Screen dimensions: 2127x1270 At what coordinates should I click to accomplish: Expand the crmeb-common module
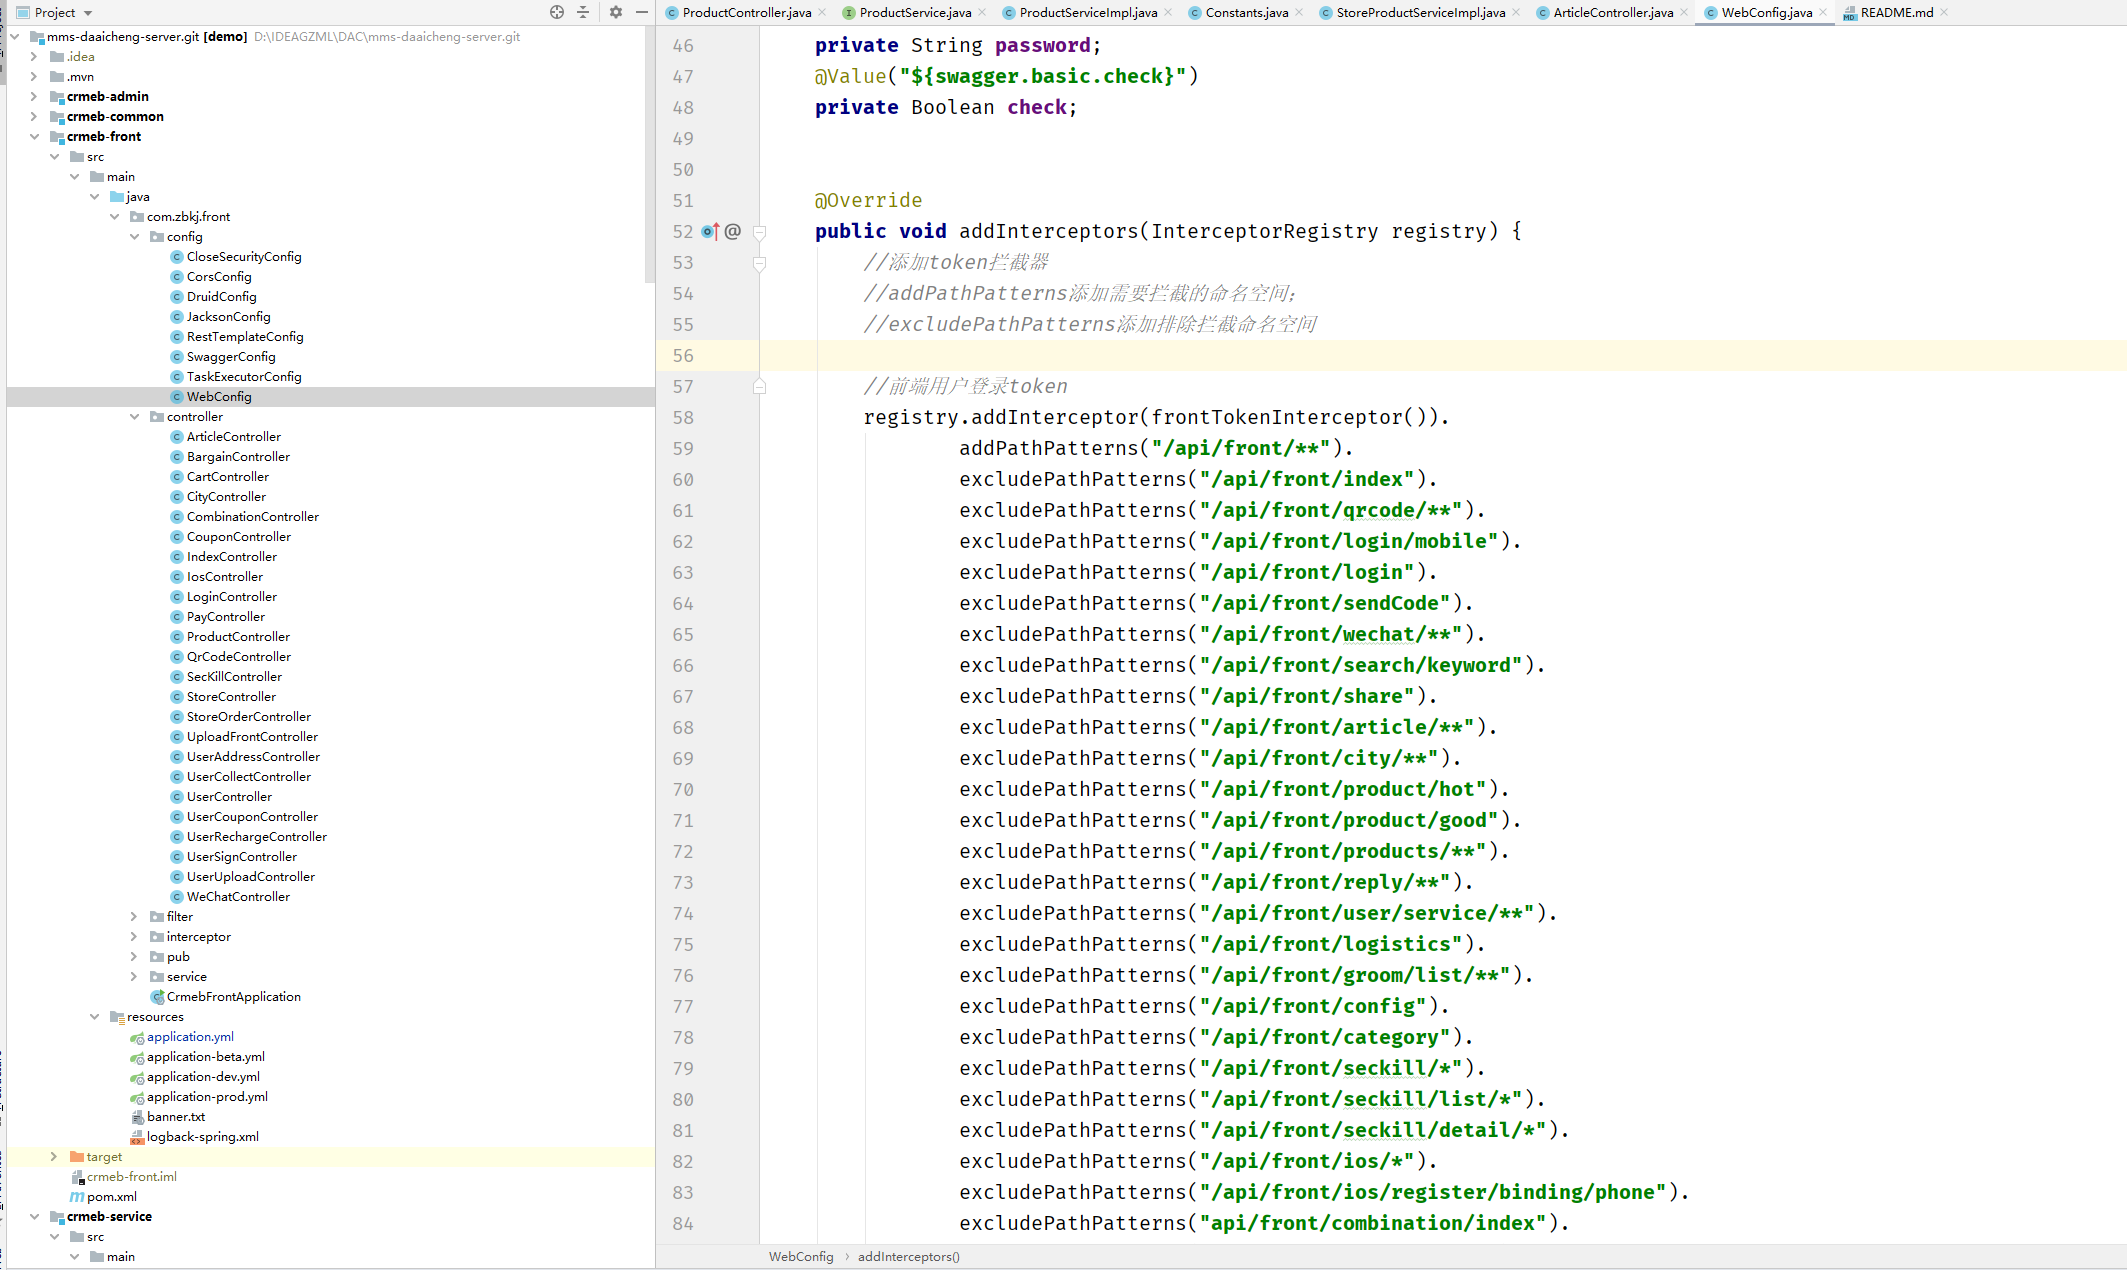(x=34, y=117)
